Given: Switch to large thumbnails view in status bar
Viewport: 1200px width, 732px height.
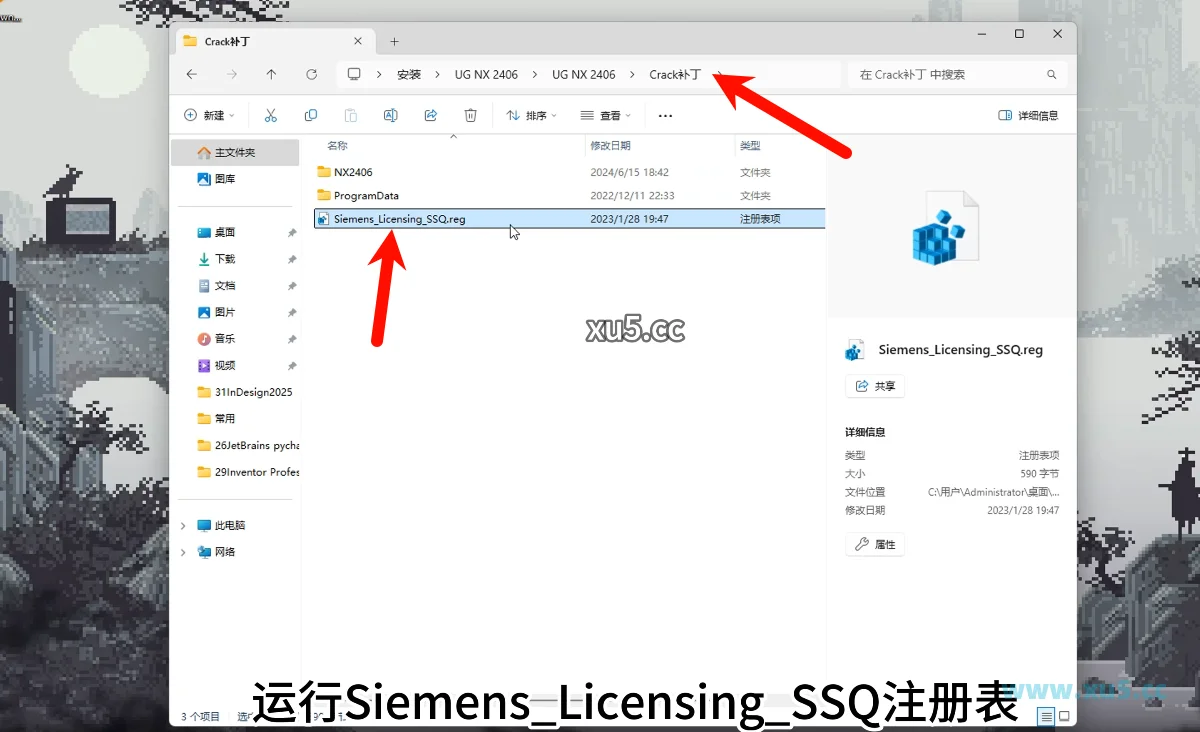Looking at the screenshot, I should click(1064, 716).
